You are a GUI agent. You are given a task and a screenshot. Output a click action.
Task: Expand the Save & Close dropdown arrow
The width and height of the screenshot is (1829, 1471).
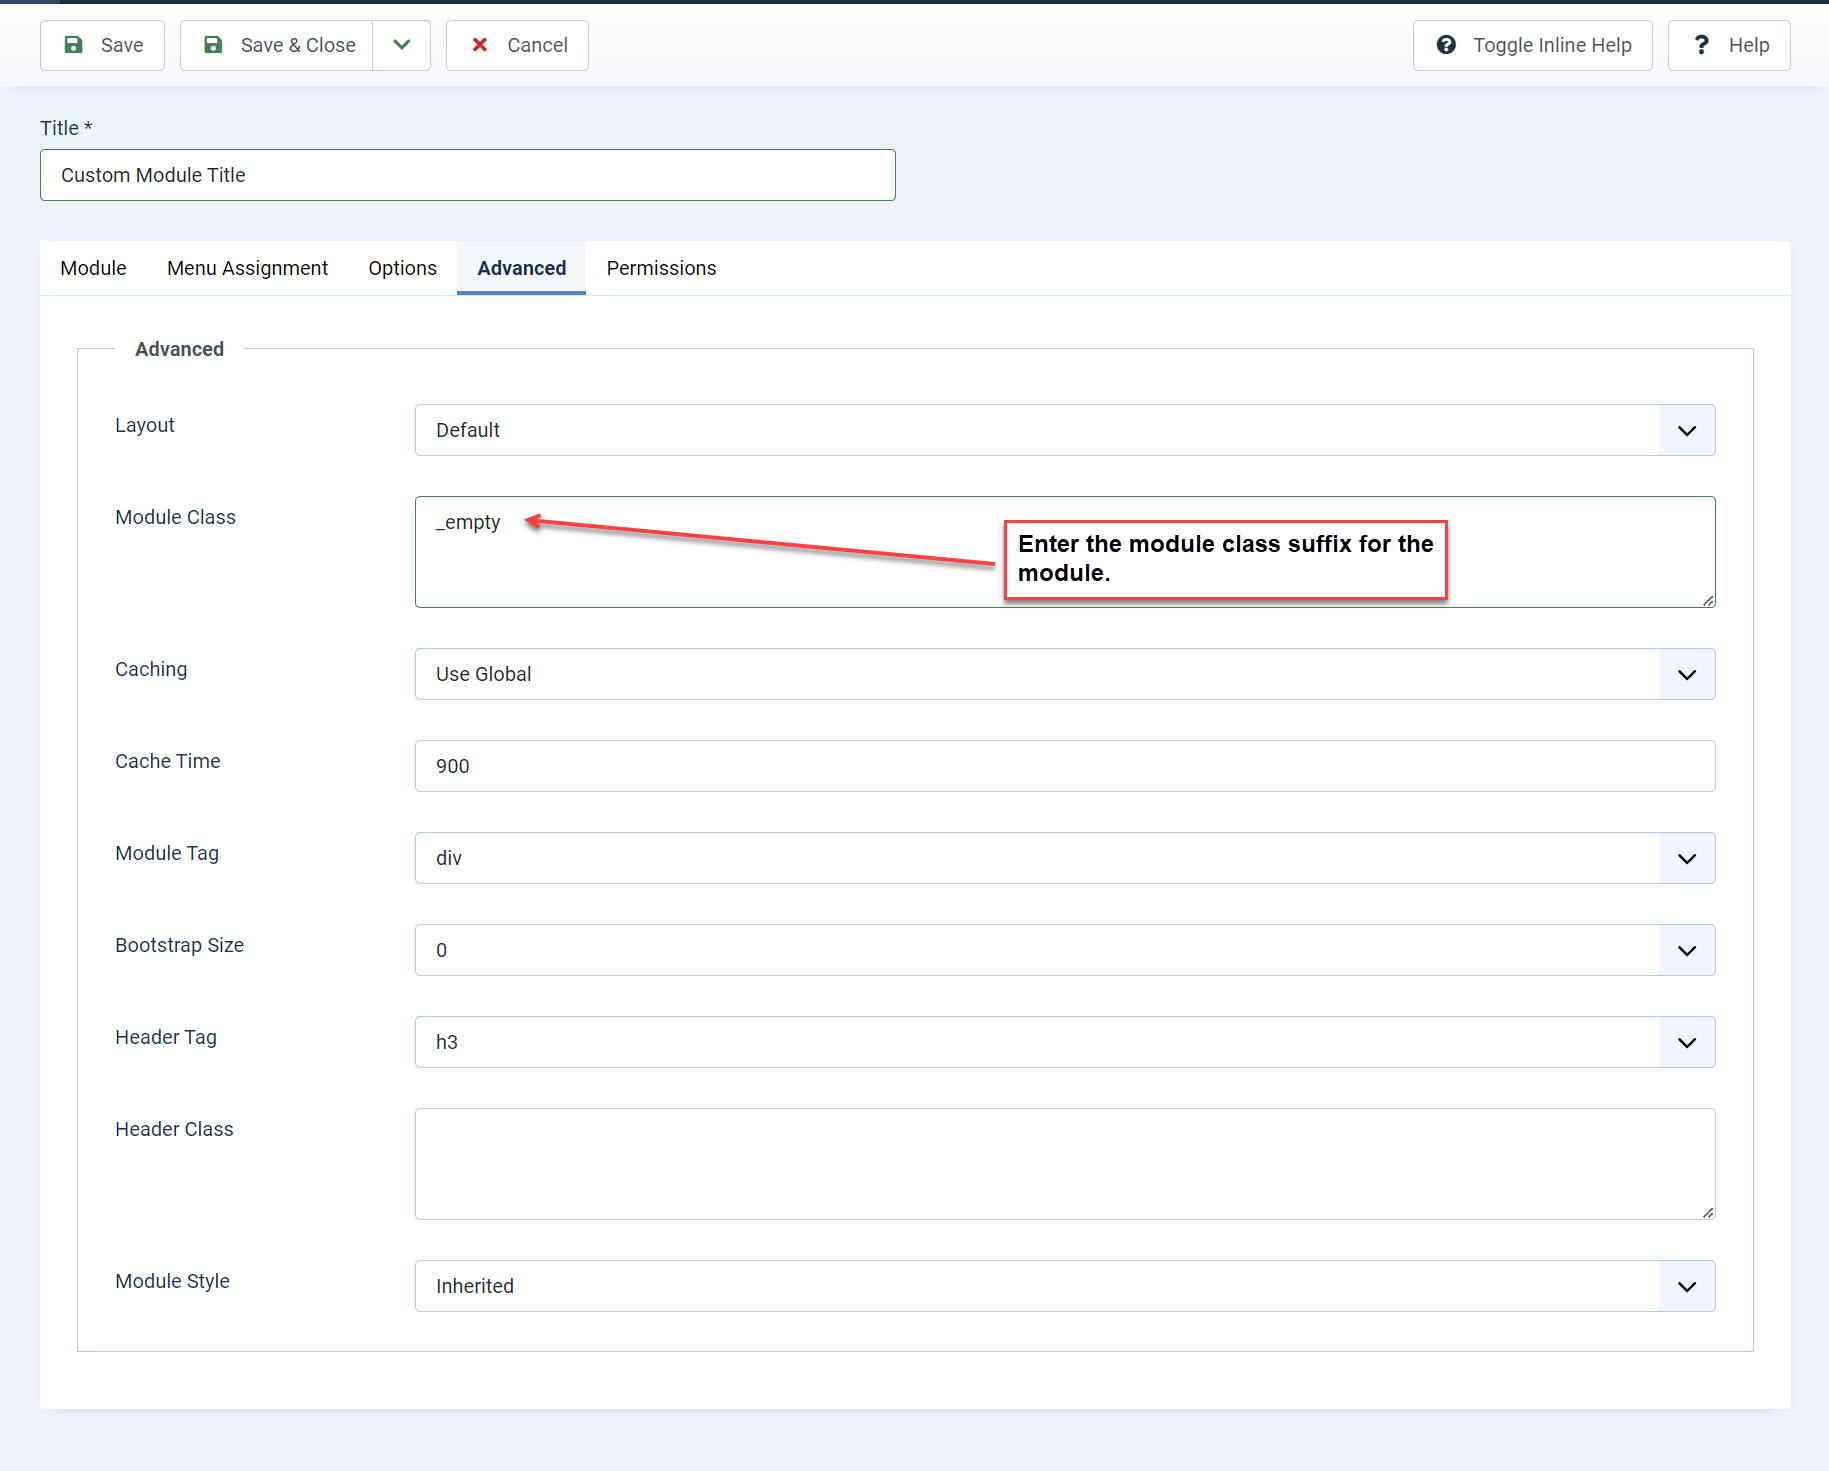click(x=402, y=45)
